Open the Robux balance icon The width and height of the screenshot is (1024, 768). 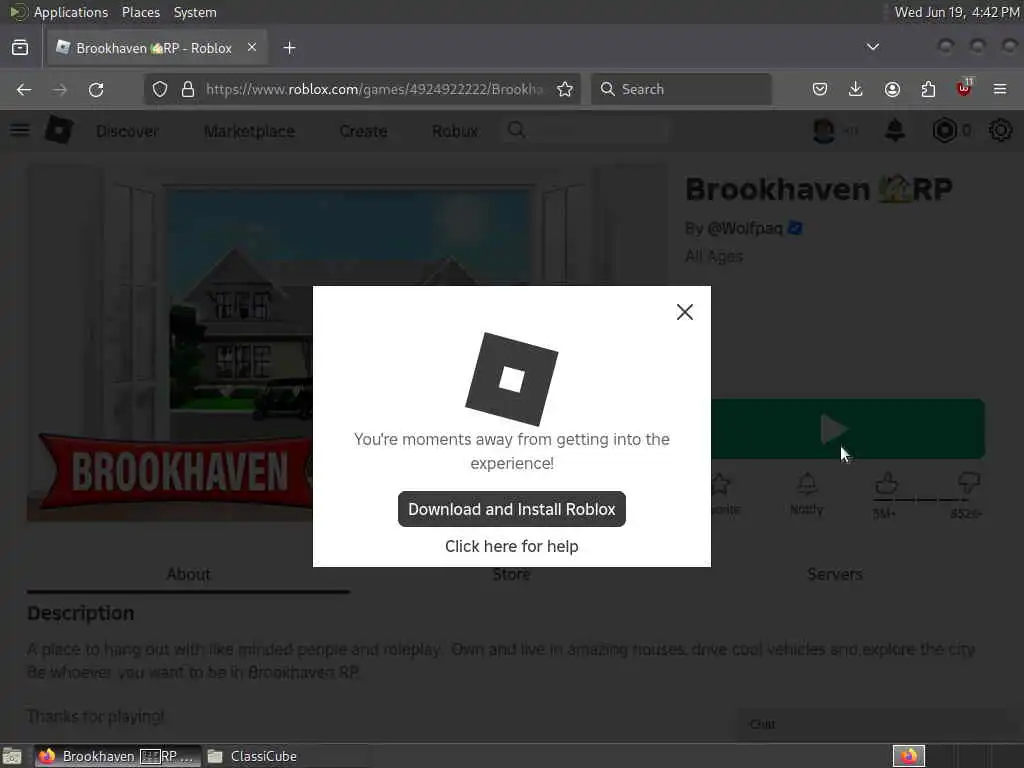pyautogui.click(x=944, y=131)
